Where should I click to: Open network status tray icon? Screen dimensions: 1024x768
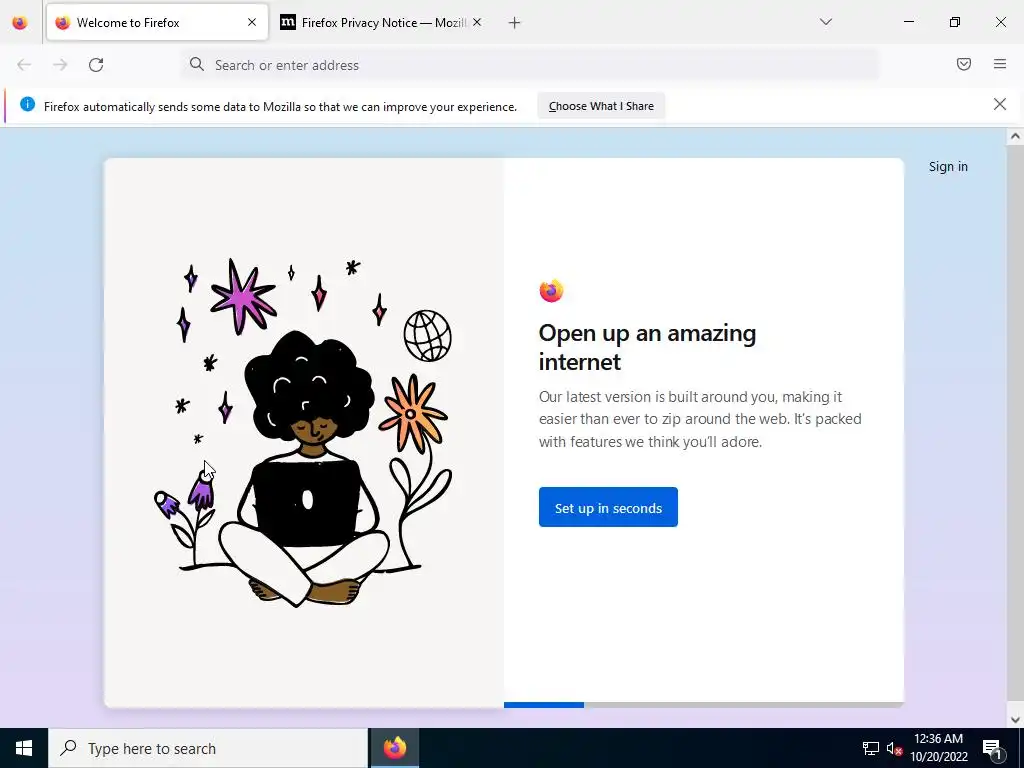pos(871,748)
